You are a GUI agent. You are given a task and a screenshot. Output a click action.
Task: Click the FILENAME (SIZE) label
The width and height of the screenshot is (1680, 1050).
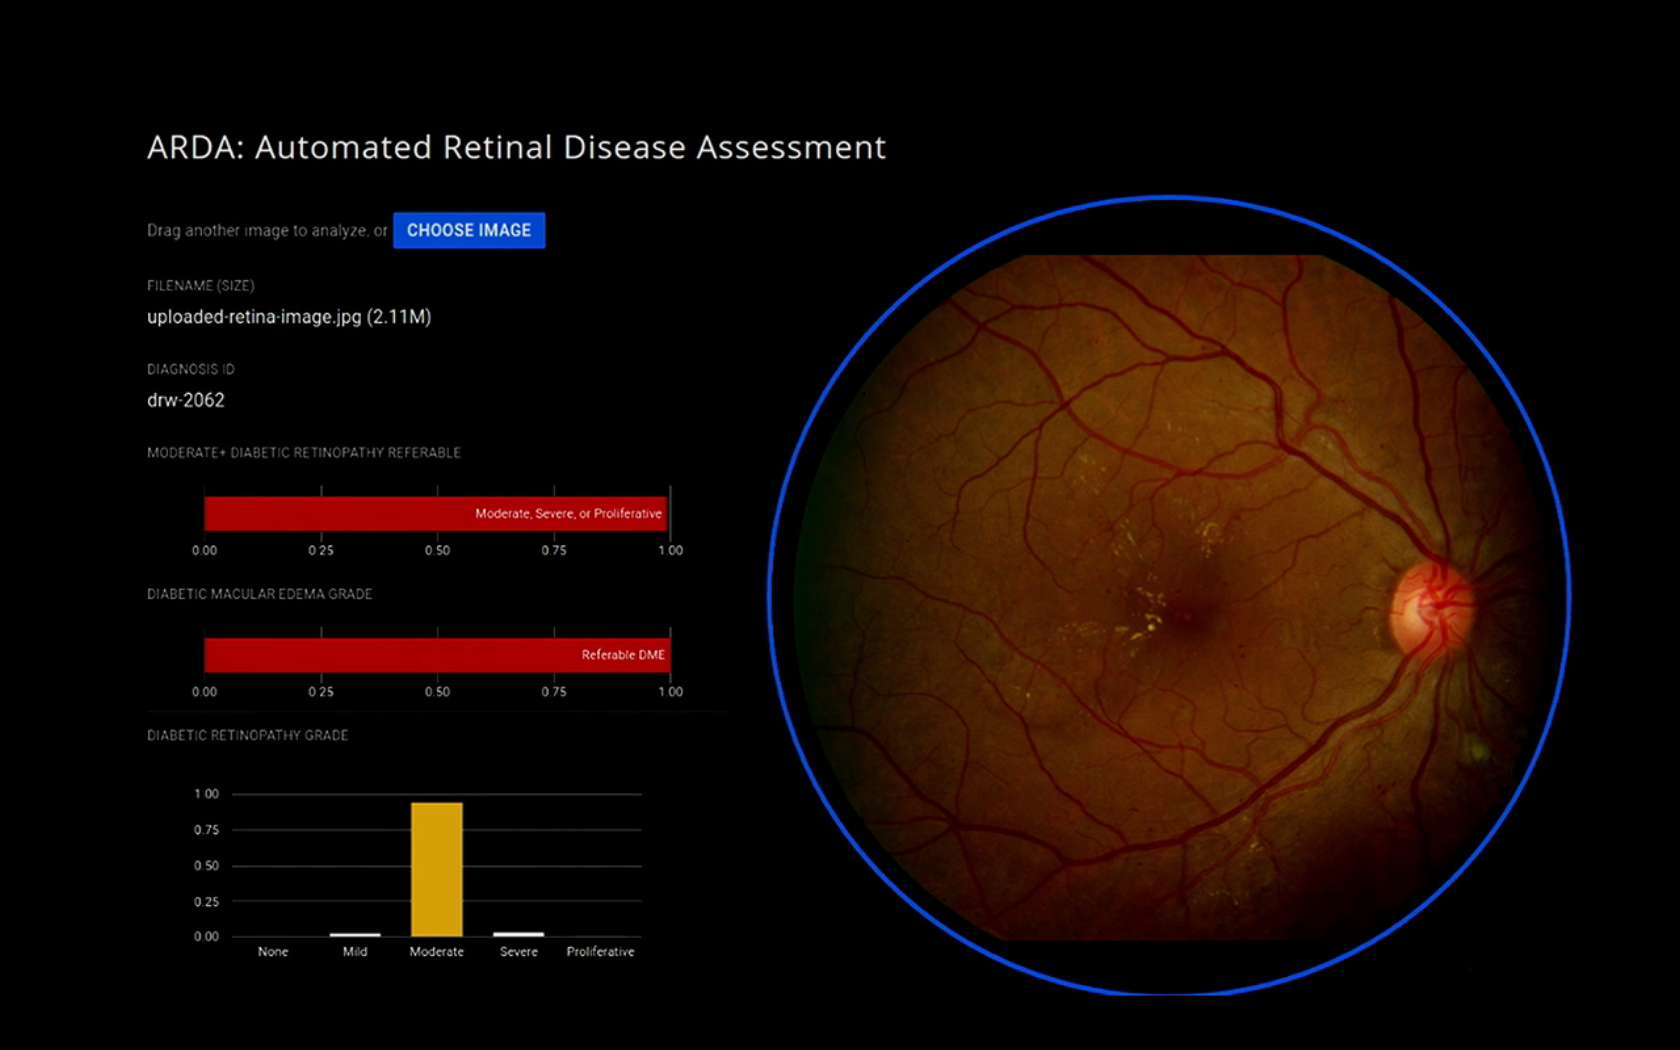(x=200, y=286)
